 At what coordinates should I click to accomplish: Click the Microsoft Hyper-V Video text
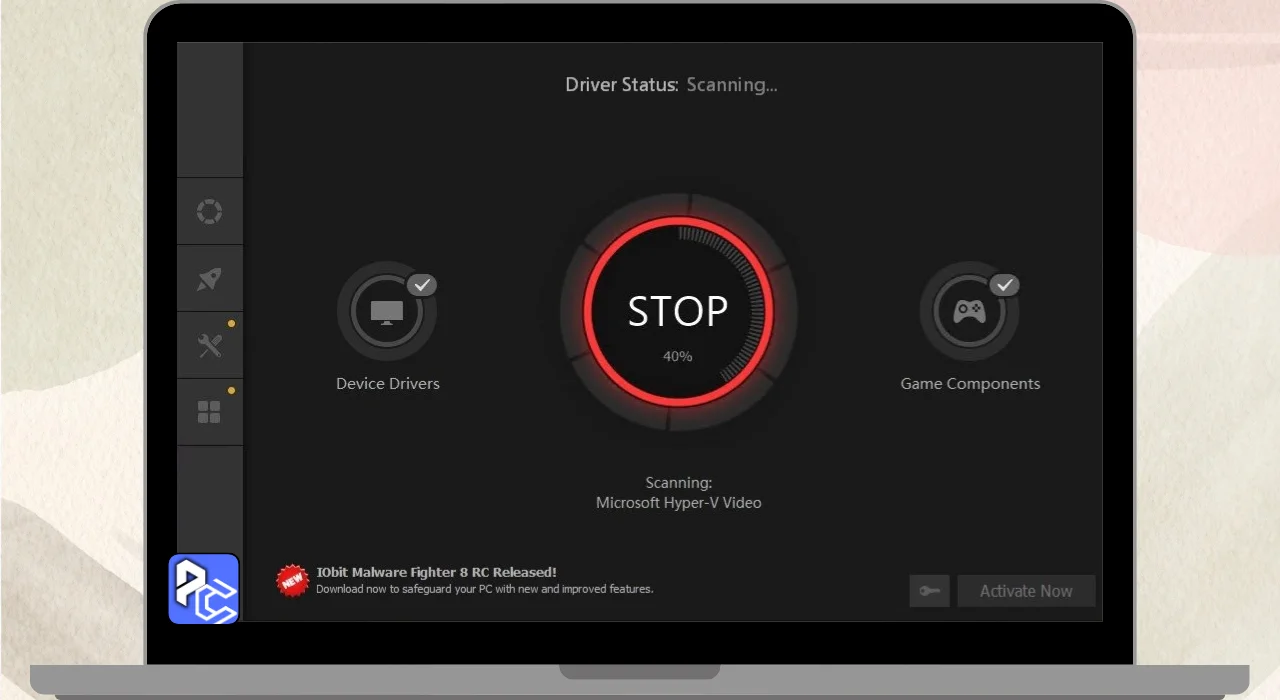(679, 503)
